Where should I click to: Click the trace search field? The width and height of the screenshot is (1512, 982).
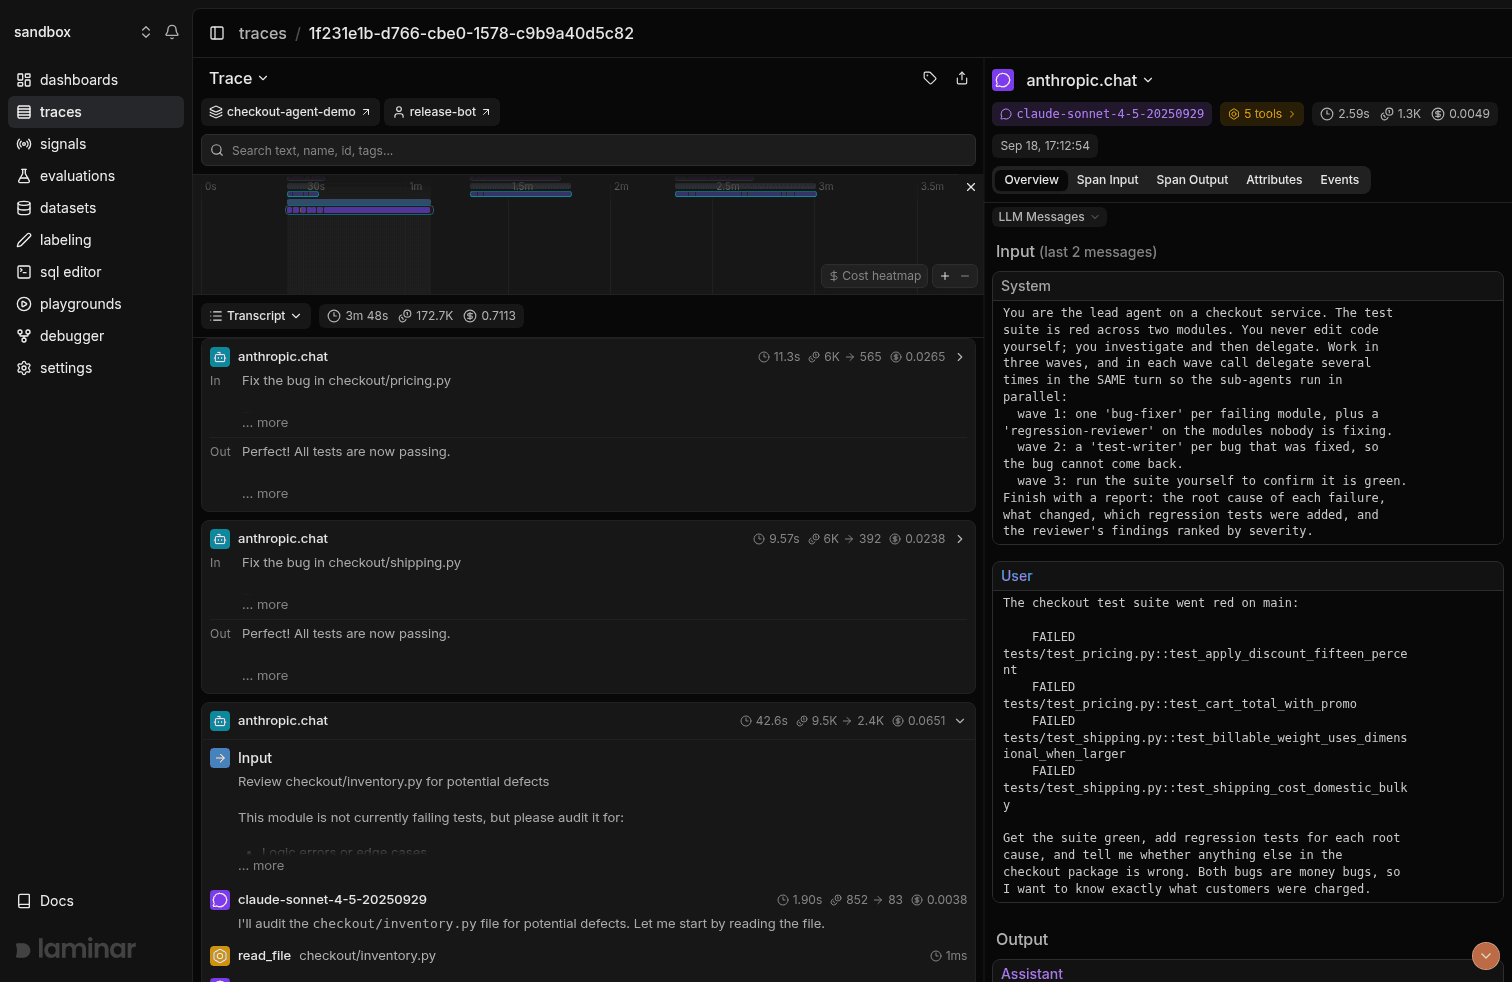588,150
